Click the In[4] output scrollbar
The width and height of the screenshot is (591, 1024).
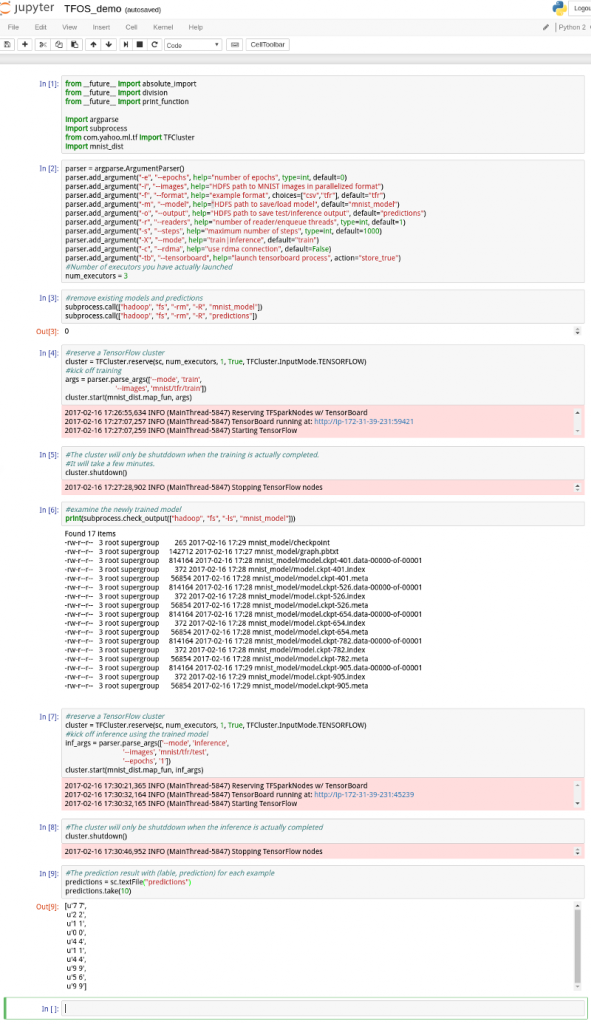tap(577, 422)
